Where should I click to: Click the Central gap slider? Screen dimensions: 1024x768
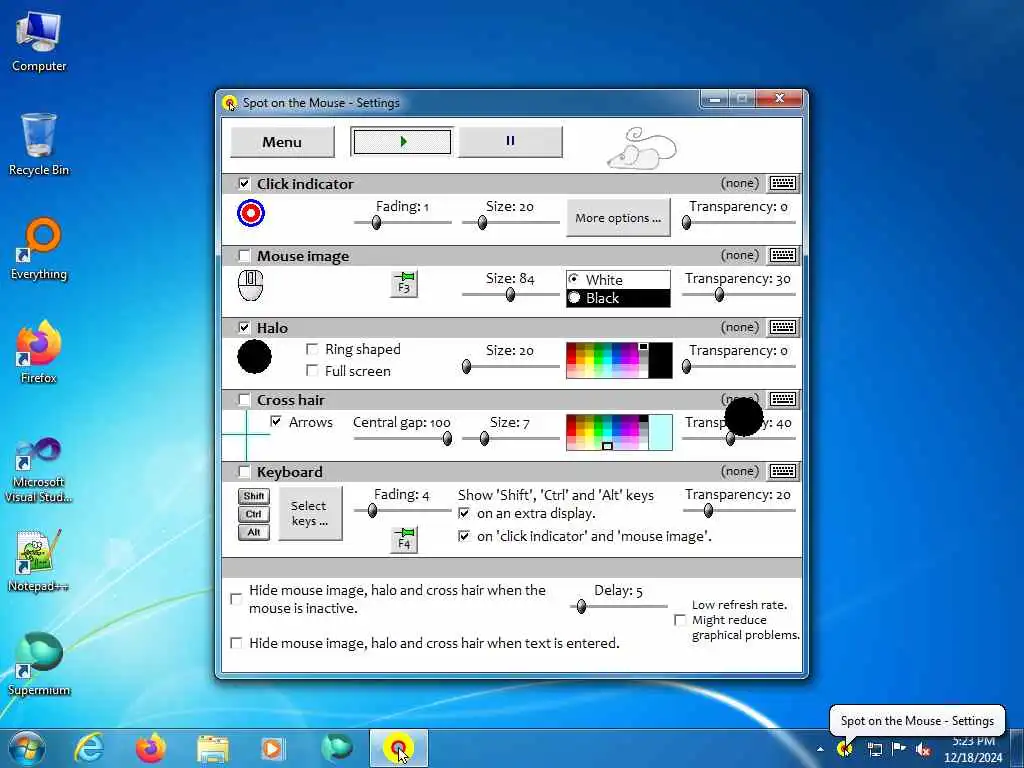click(402, 439)
